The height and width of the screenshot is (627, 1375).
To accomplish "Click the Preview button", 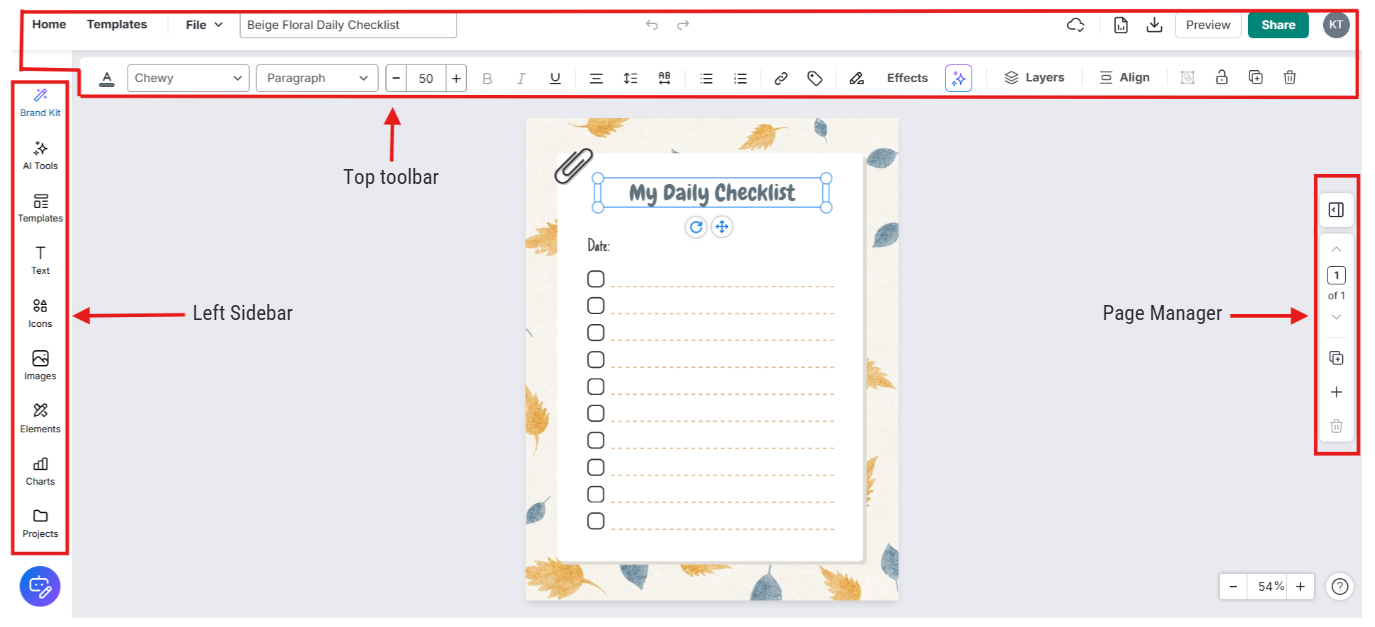I will coord(1208,25).
